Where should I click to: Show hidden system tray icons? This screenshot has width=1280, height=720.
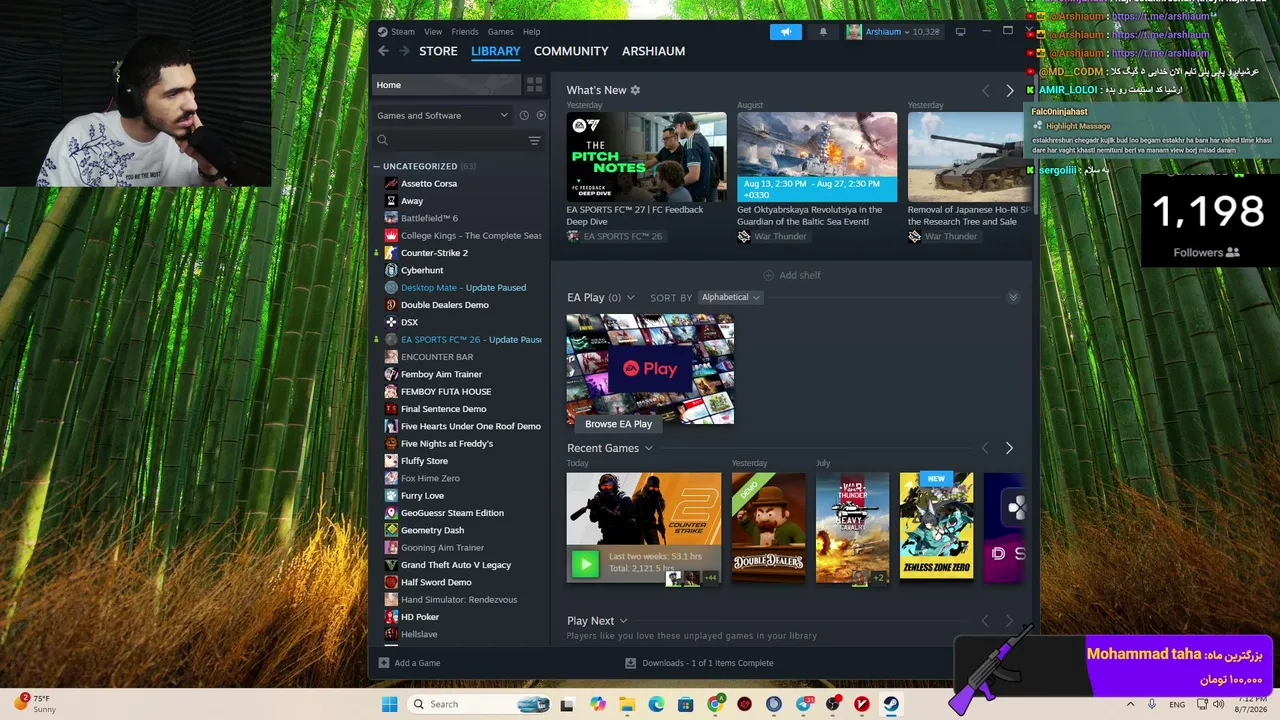pyautogui.click(x=1131, y=704)
